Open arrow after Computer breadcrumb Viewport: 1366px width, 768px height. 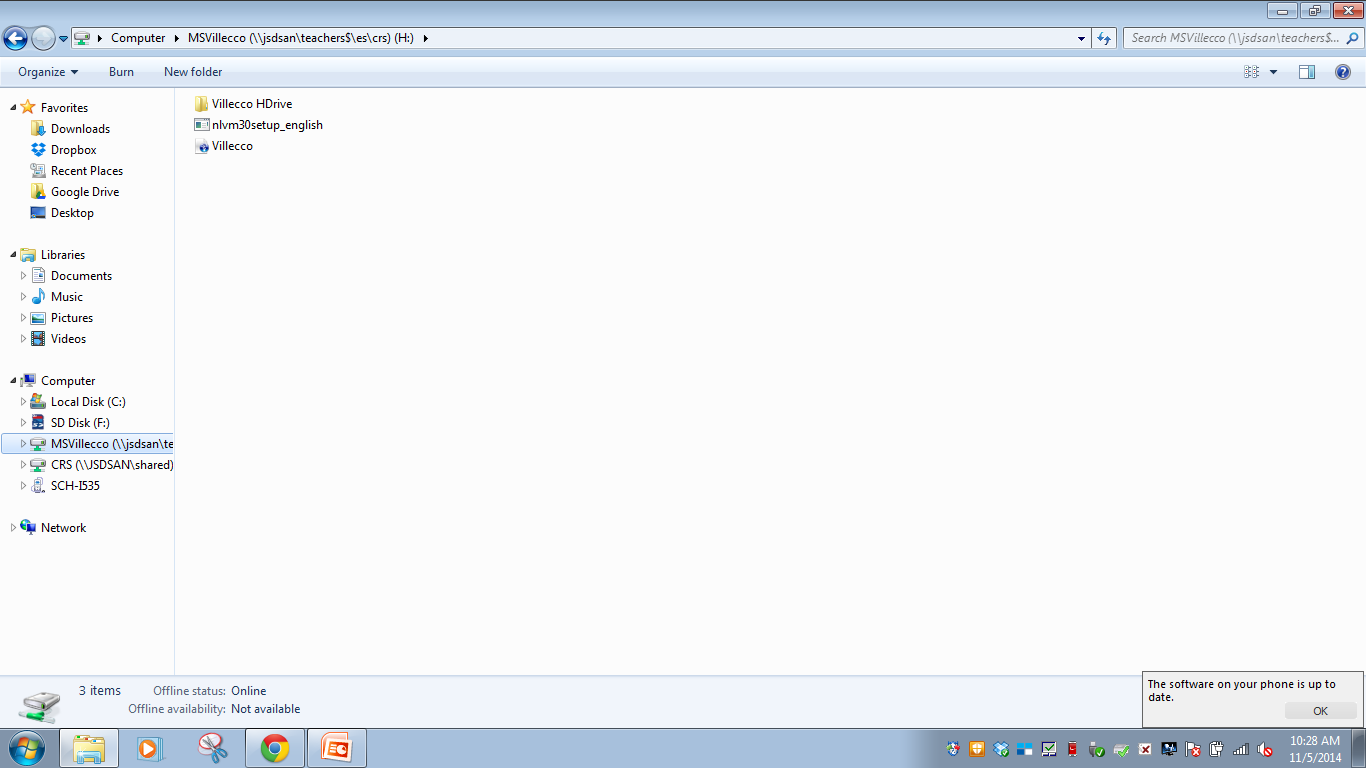coord(176,38)
